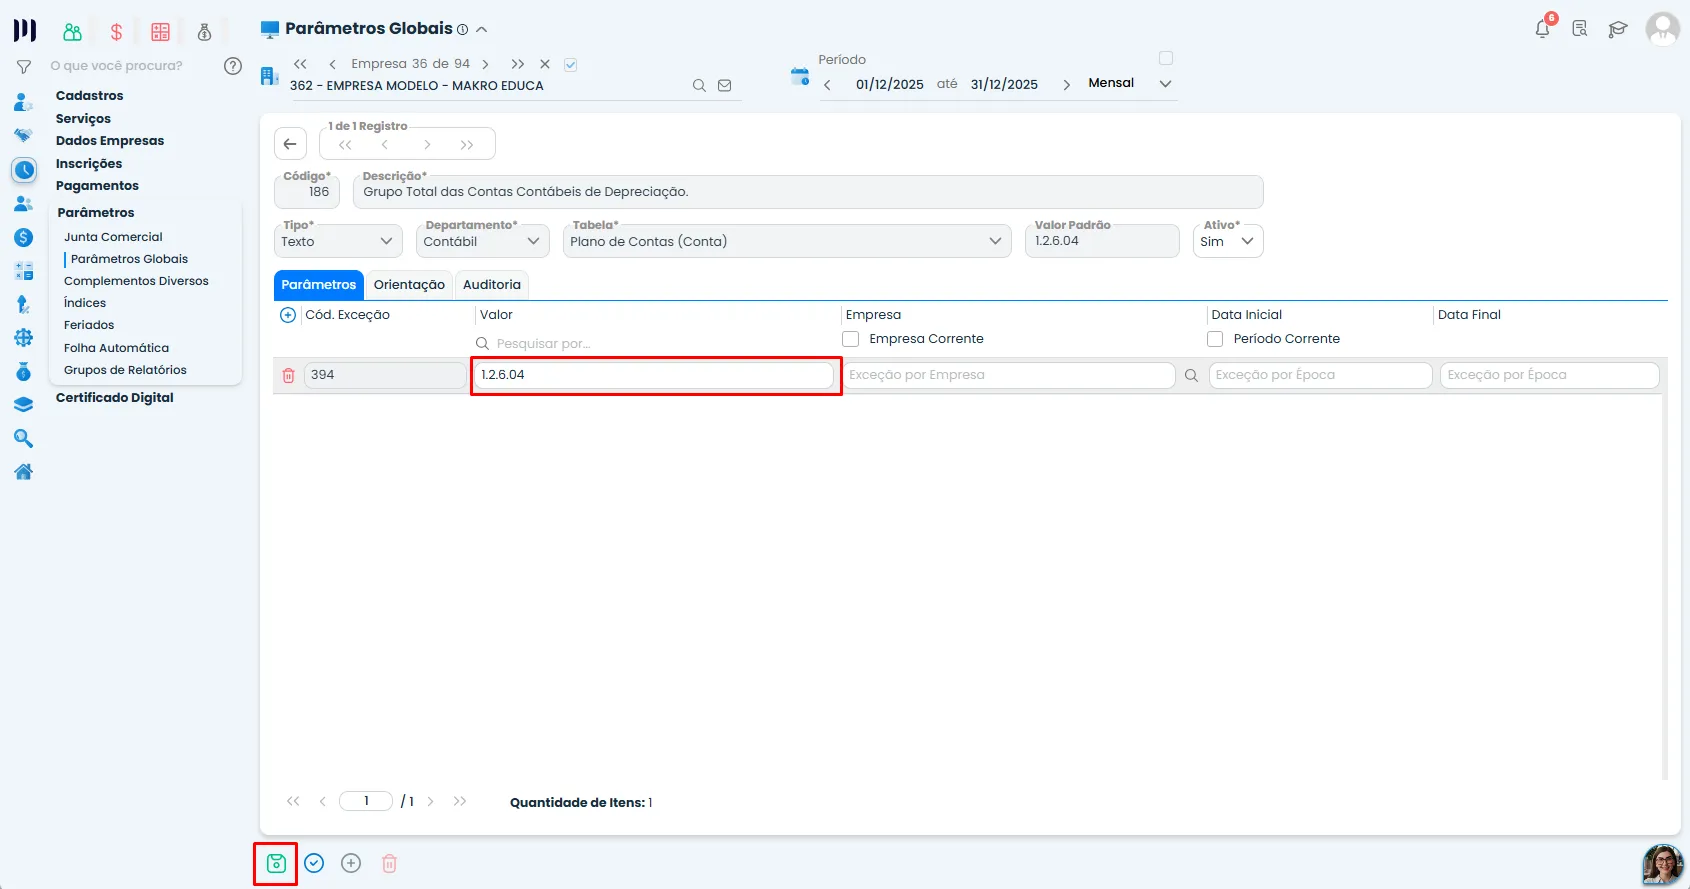
Task: Switch to the Orientação tab
Action: (x=409, y=285)
